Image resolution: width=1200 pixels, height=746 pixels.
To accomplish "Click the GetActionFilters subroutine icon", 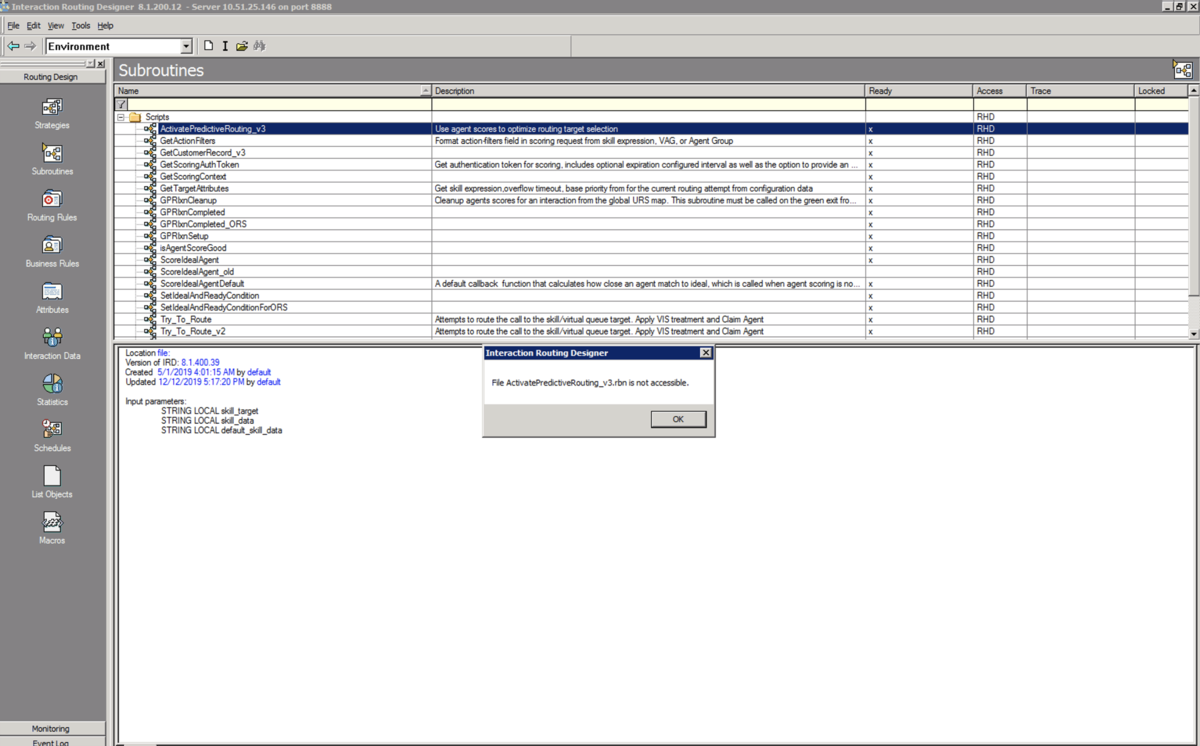I will tap(150, 141).
